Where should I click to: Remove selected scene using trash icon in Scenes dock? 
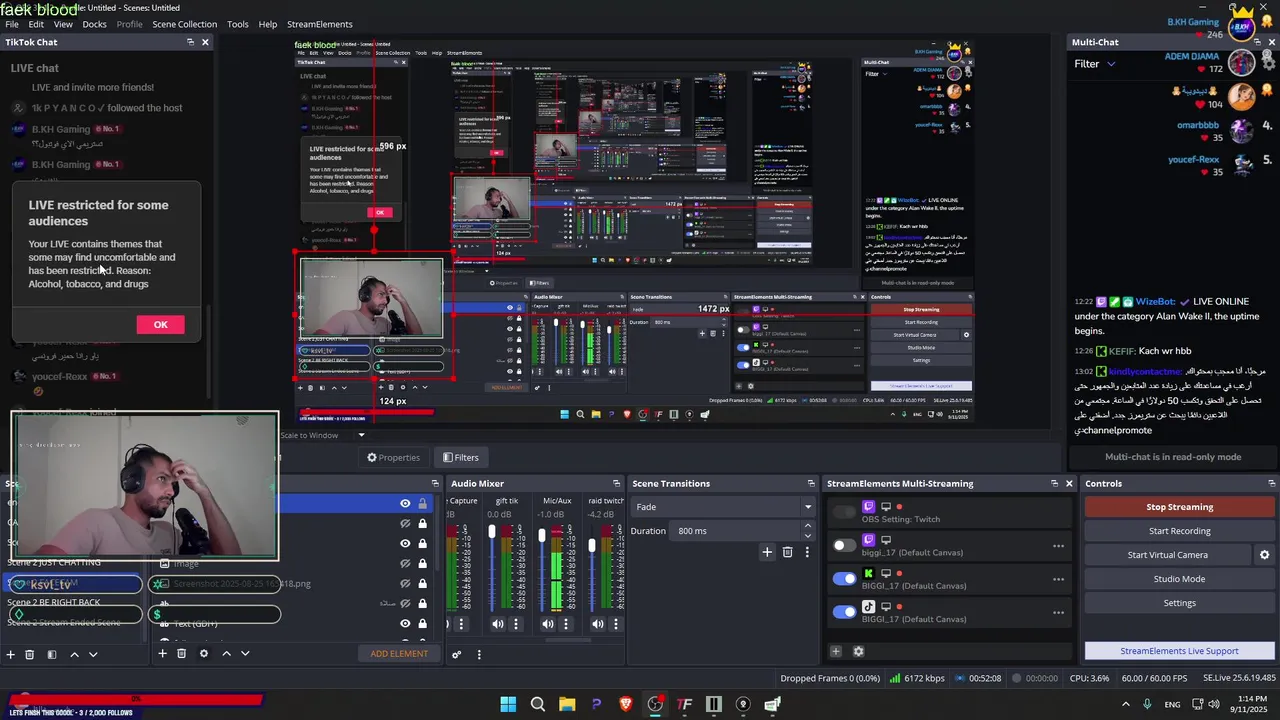pos(30,654)
